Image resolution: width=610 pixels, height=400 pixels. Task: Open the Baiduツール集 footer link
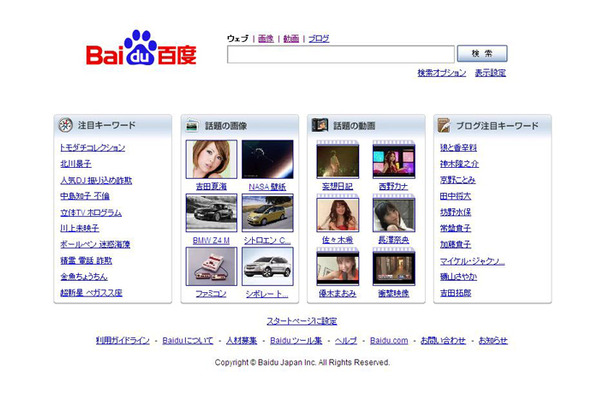[296, 340]
